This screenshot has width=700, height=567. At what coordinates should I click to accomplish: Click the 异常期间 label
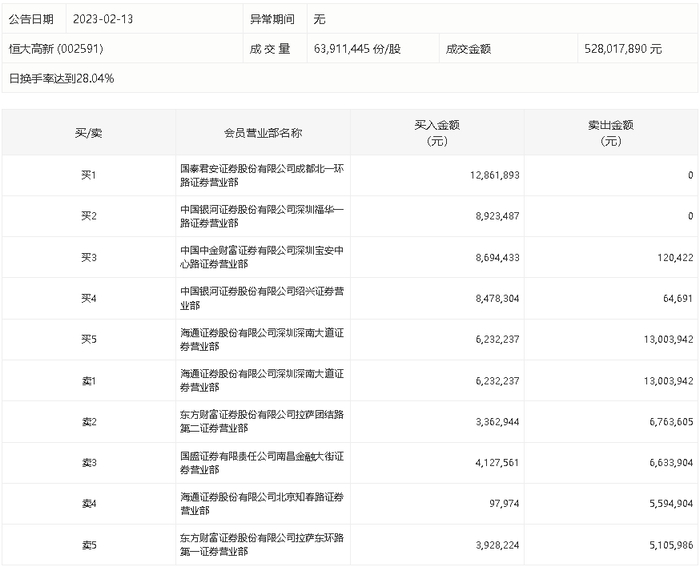pos(272,19)
